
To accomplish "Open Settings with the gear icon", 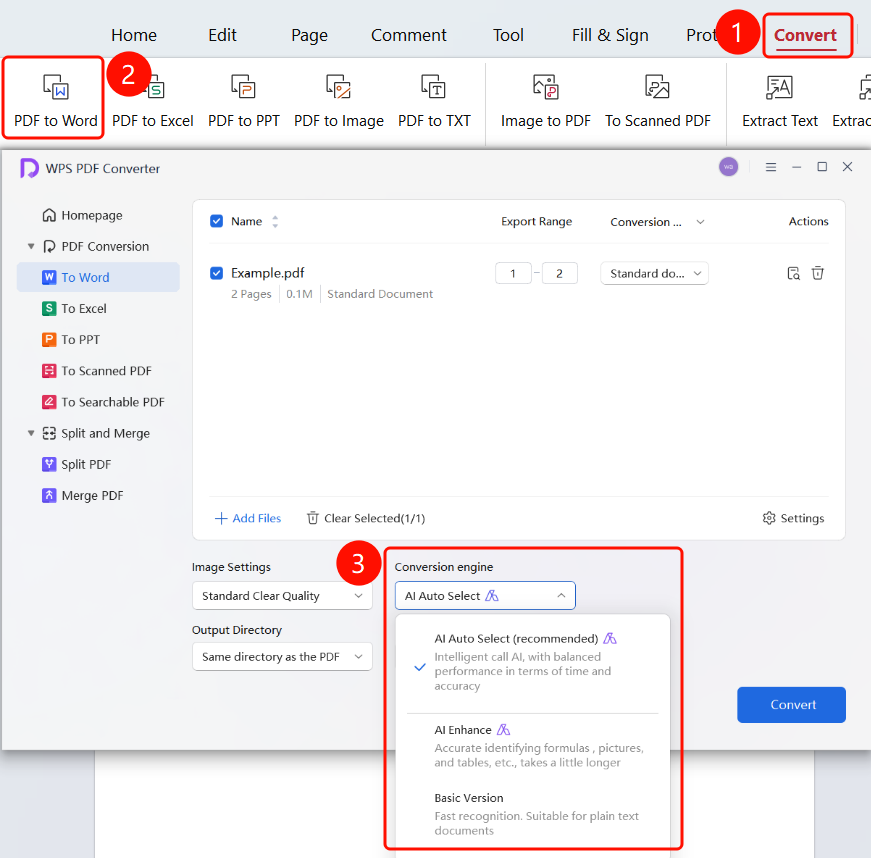I will click(x=793, y=518).
